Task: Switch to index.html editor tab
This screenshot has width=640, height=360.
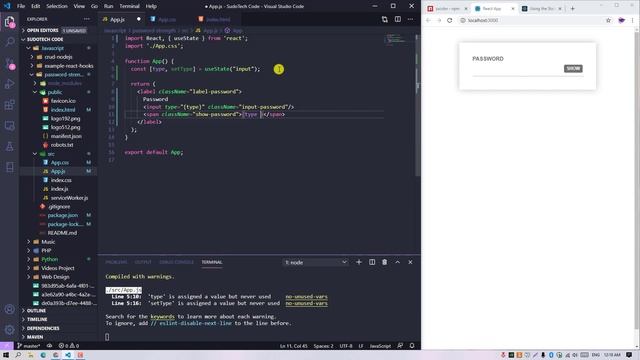Action: pyautogui.click(x=218, y=19)
